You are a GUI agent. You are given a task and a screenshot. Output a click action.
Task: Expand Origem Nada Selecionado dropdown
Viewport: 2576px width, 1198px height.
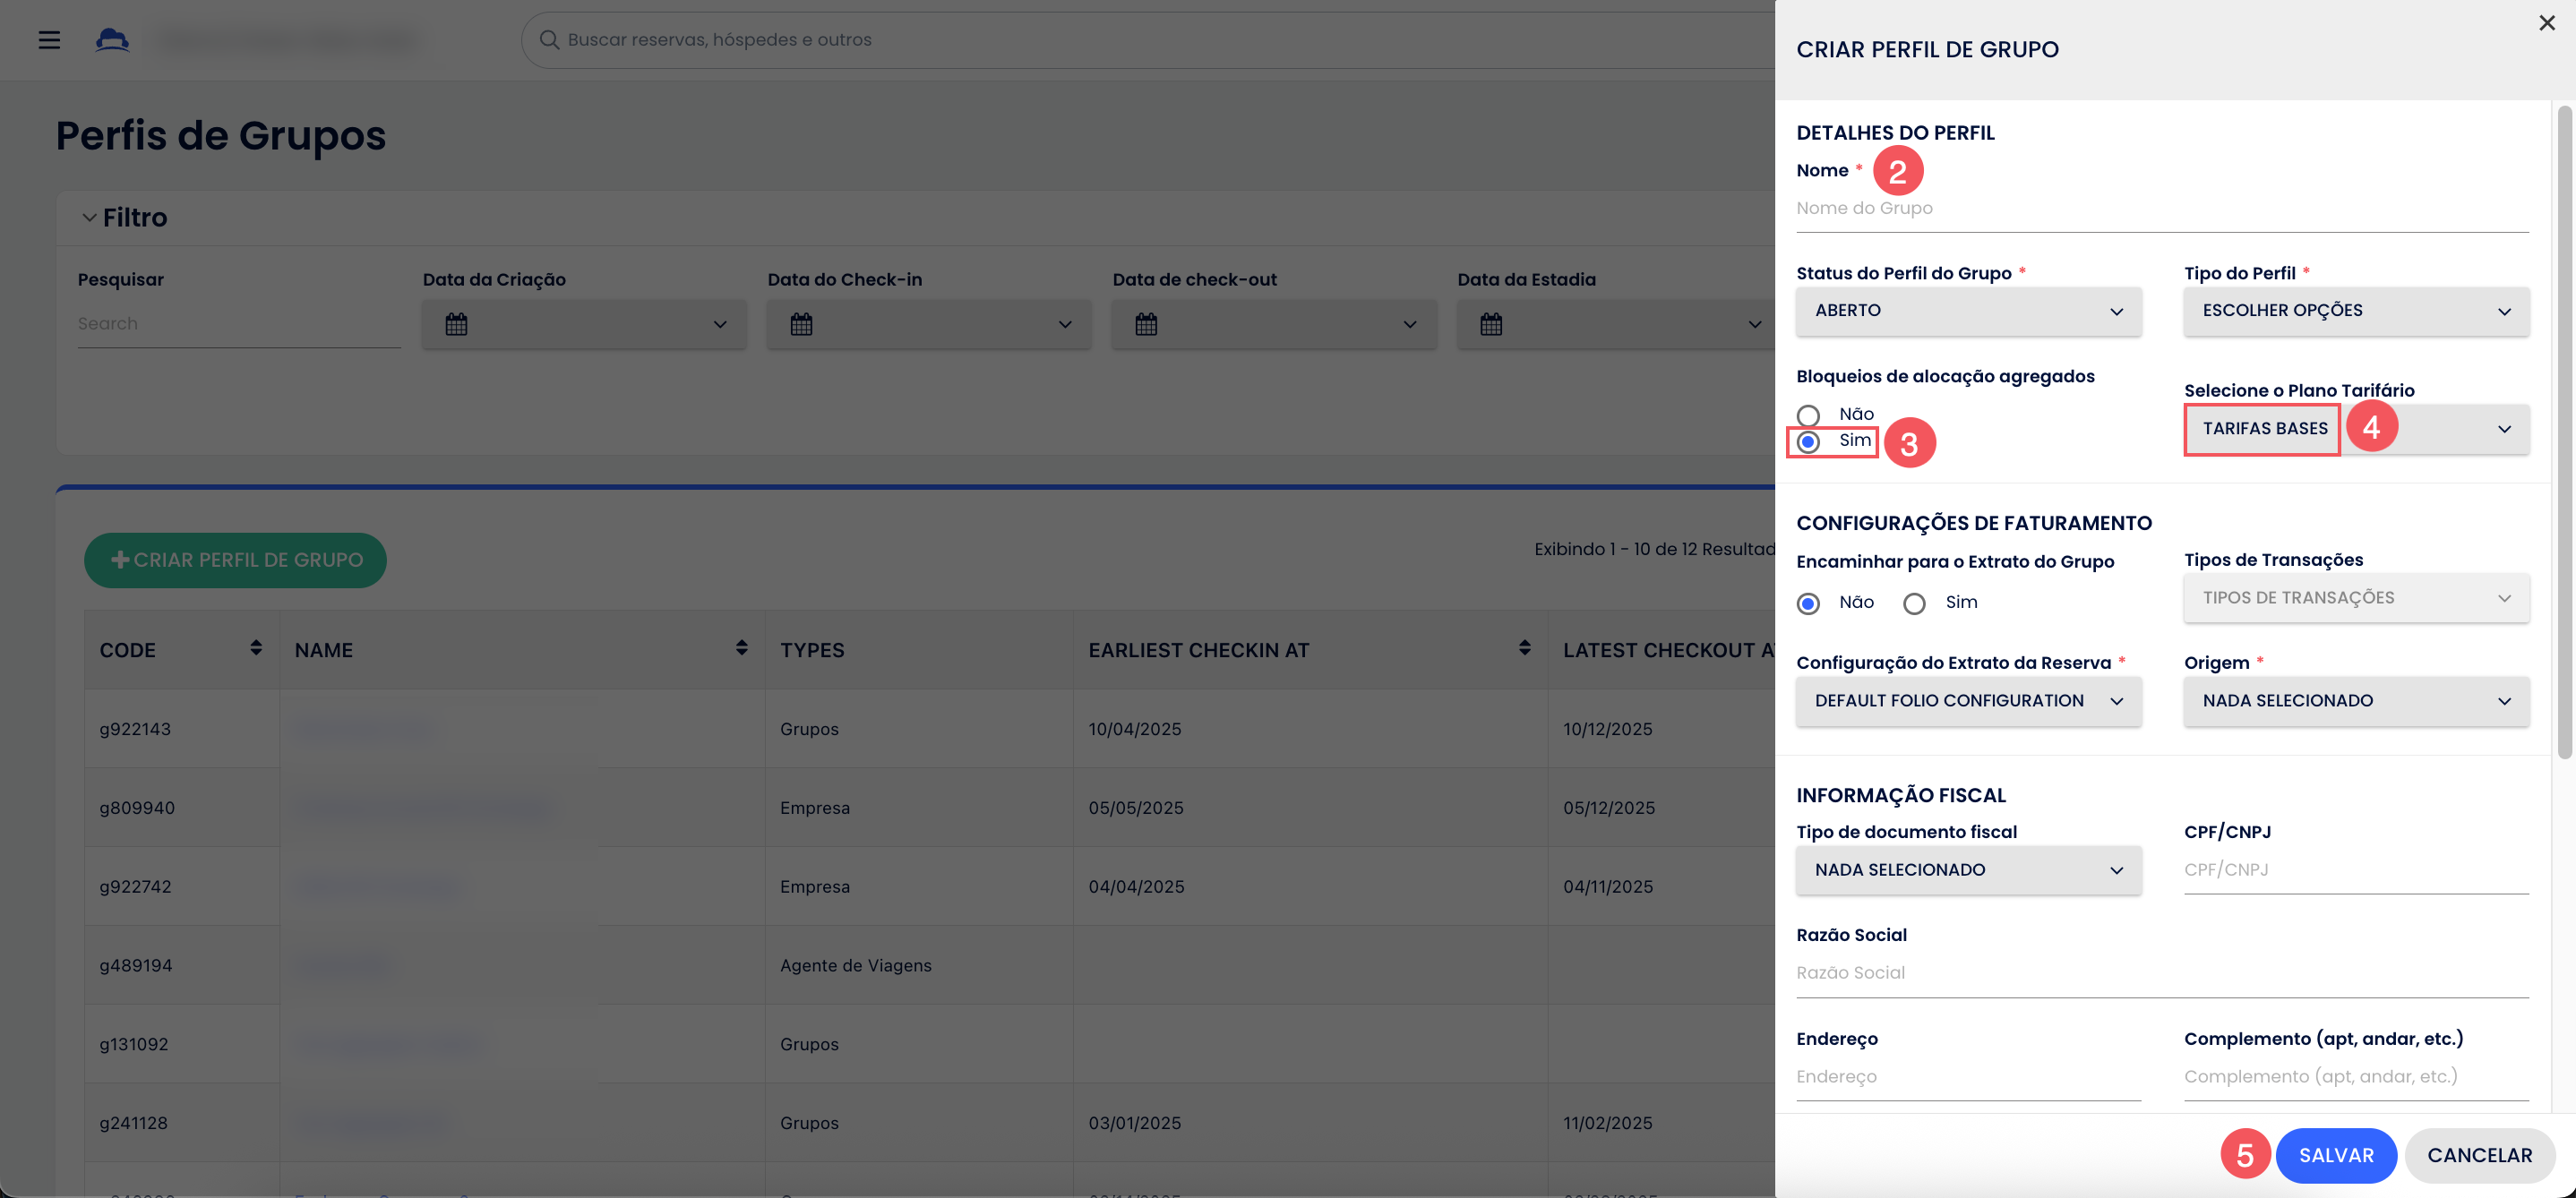tap(2356, 701)
